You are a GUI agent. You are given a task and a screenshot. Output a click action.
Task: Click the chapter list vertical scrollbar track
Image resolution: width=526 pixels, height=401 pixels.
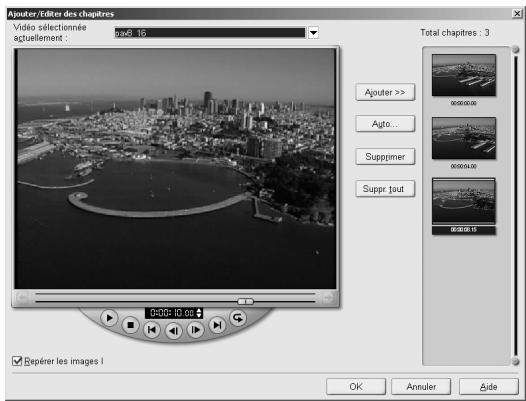tap(516, 205)
